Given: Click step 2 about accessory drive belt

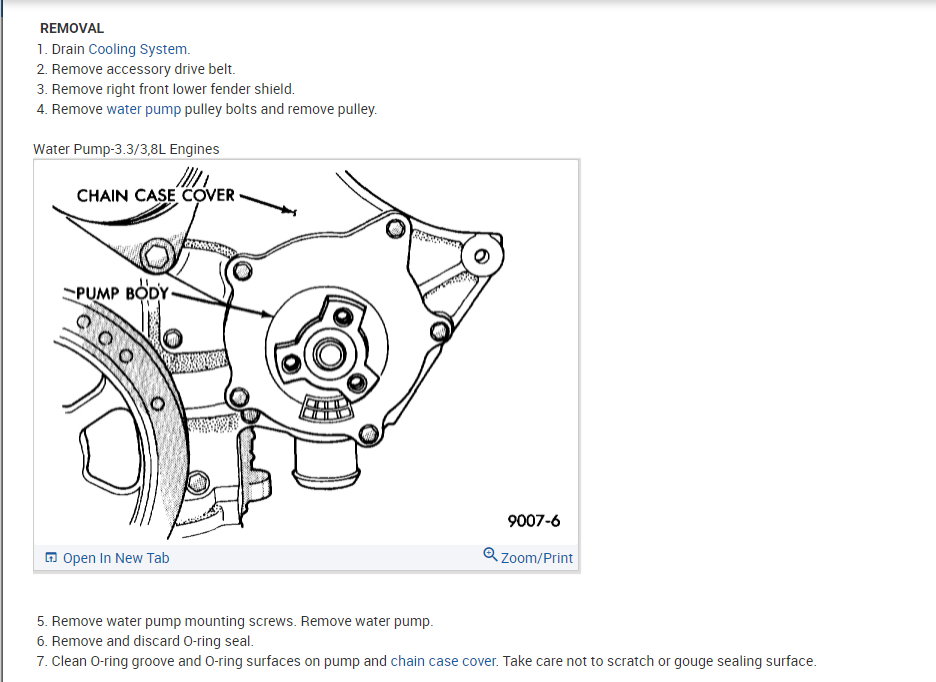Looking at the screenshot, I should pyautogui.click(x=136, y=69).
